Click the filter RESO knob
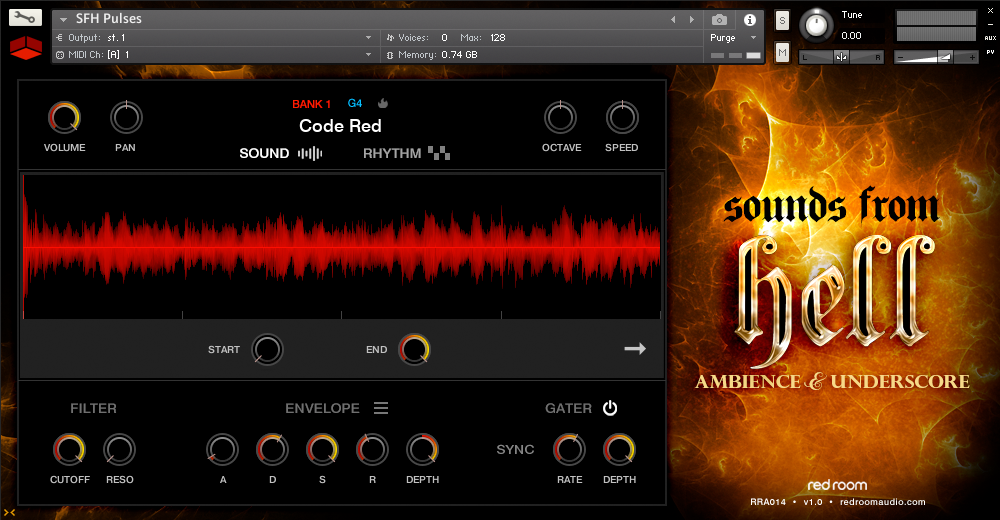Image resolution: width=1000 pixels, height=520 pixels. coord(119,449)
